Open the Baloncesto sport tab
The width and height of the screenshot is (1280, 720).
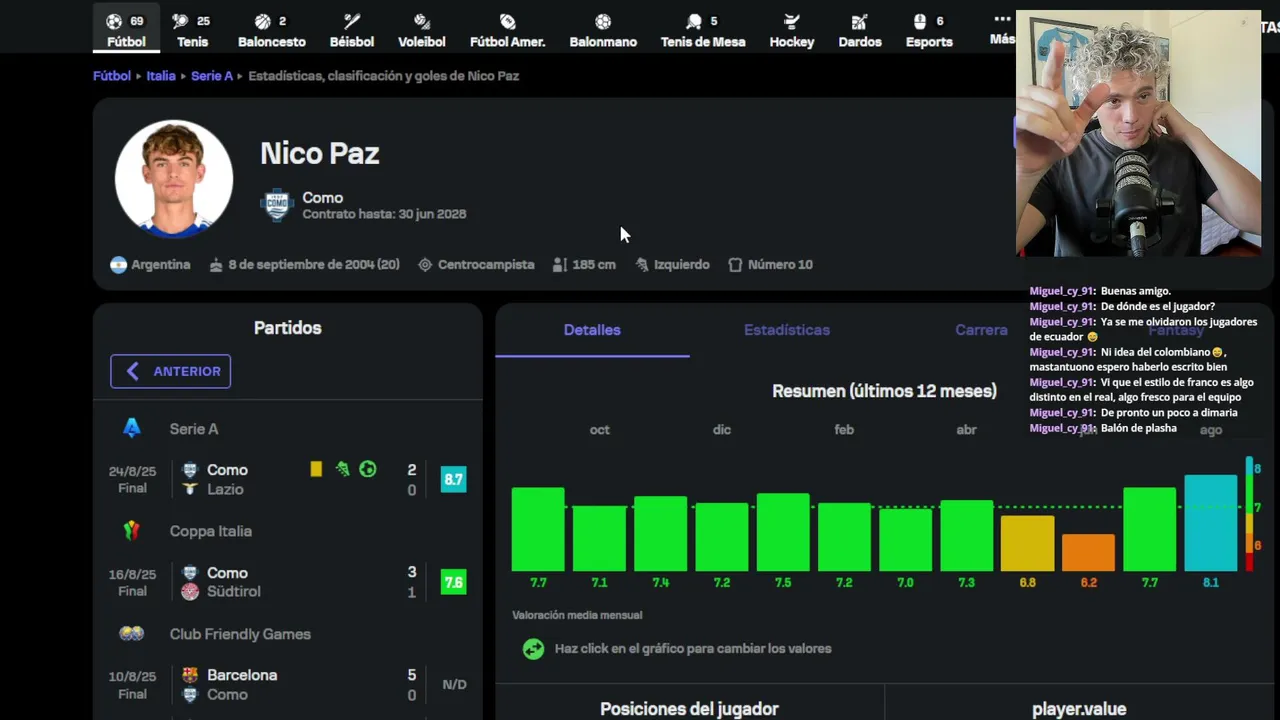pyautogui.click(x=271, y=30)
